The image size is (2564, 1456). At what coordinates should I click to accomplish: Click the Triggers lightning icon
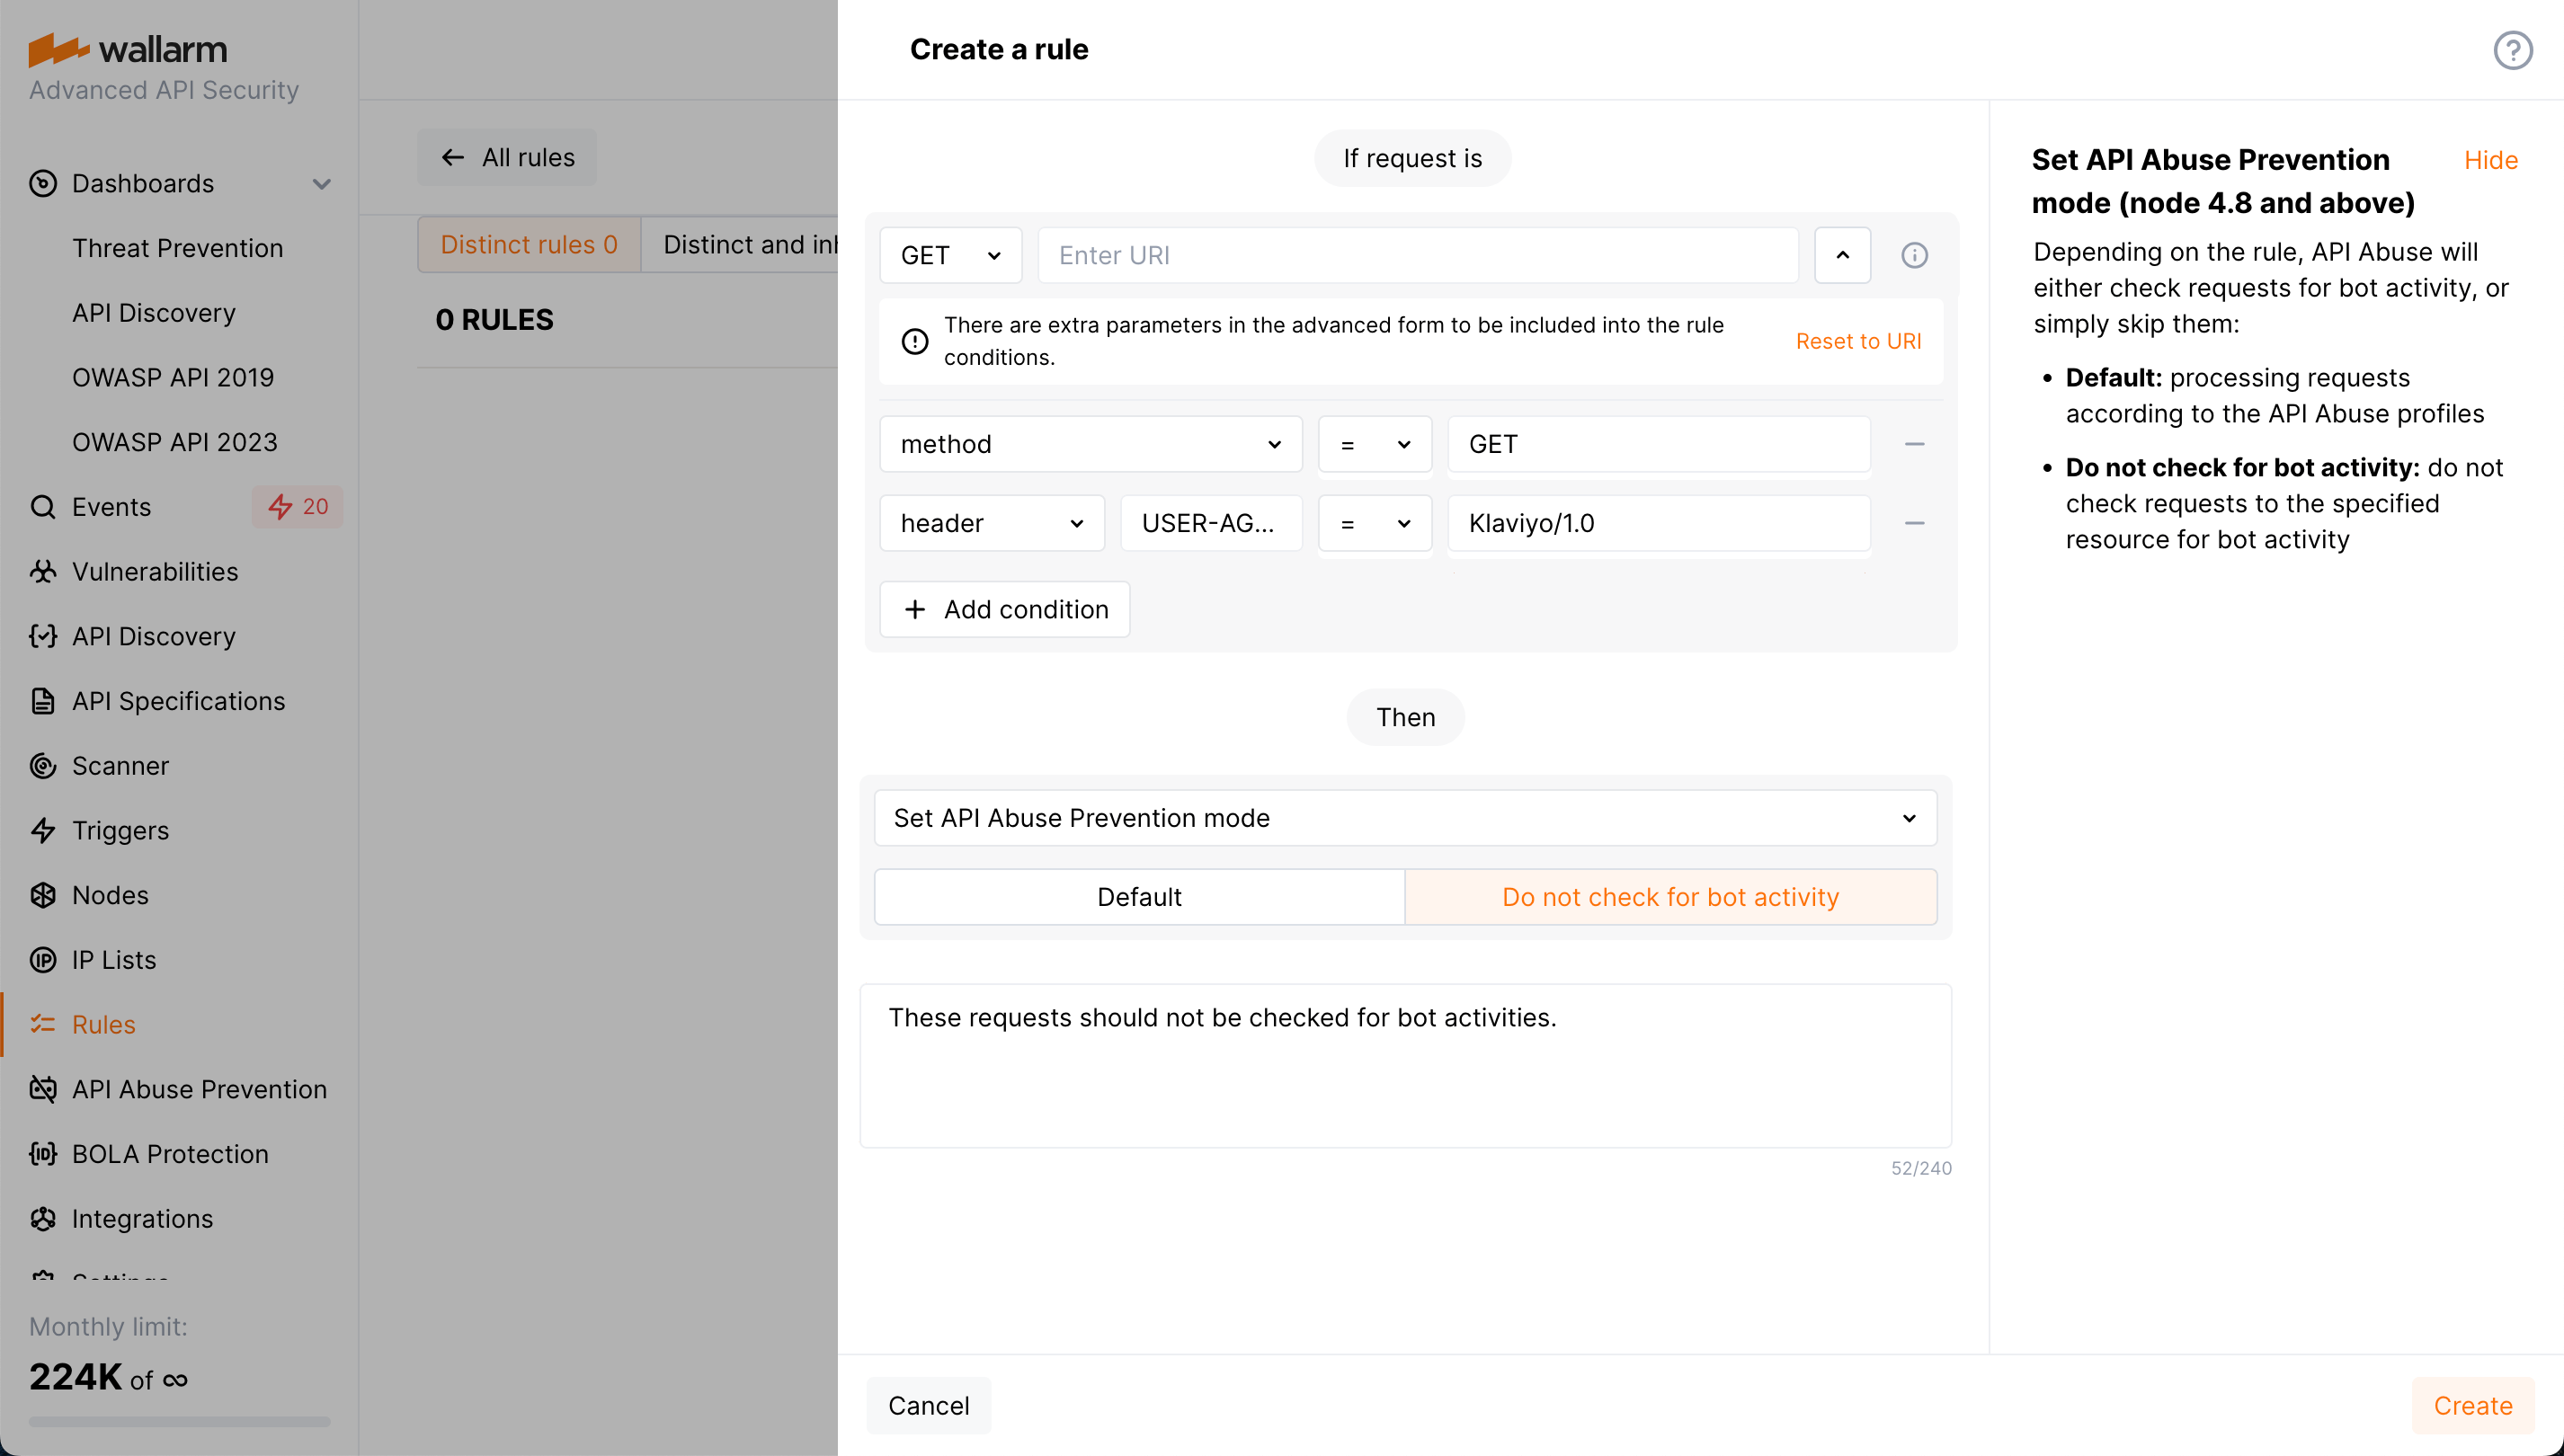tap(43, 830)
